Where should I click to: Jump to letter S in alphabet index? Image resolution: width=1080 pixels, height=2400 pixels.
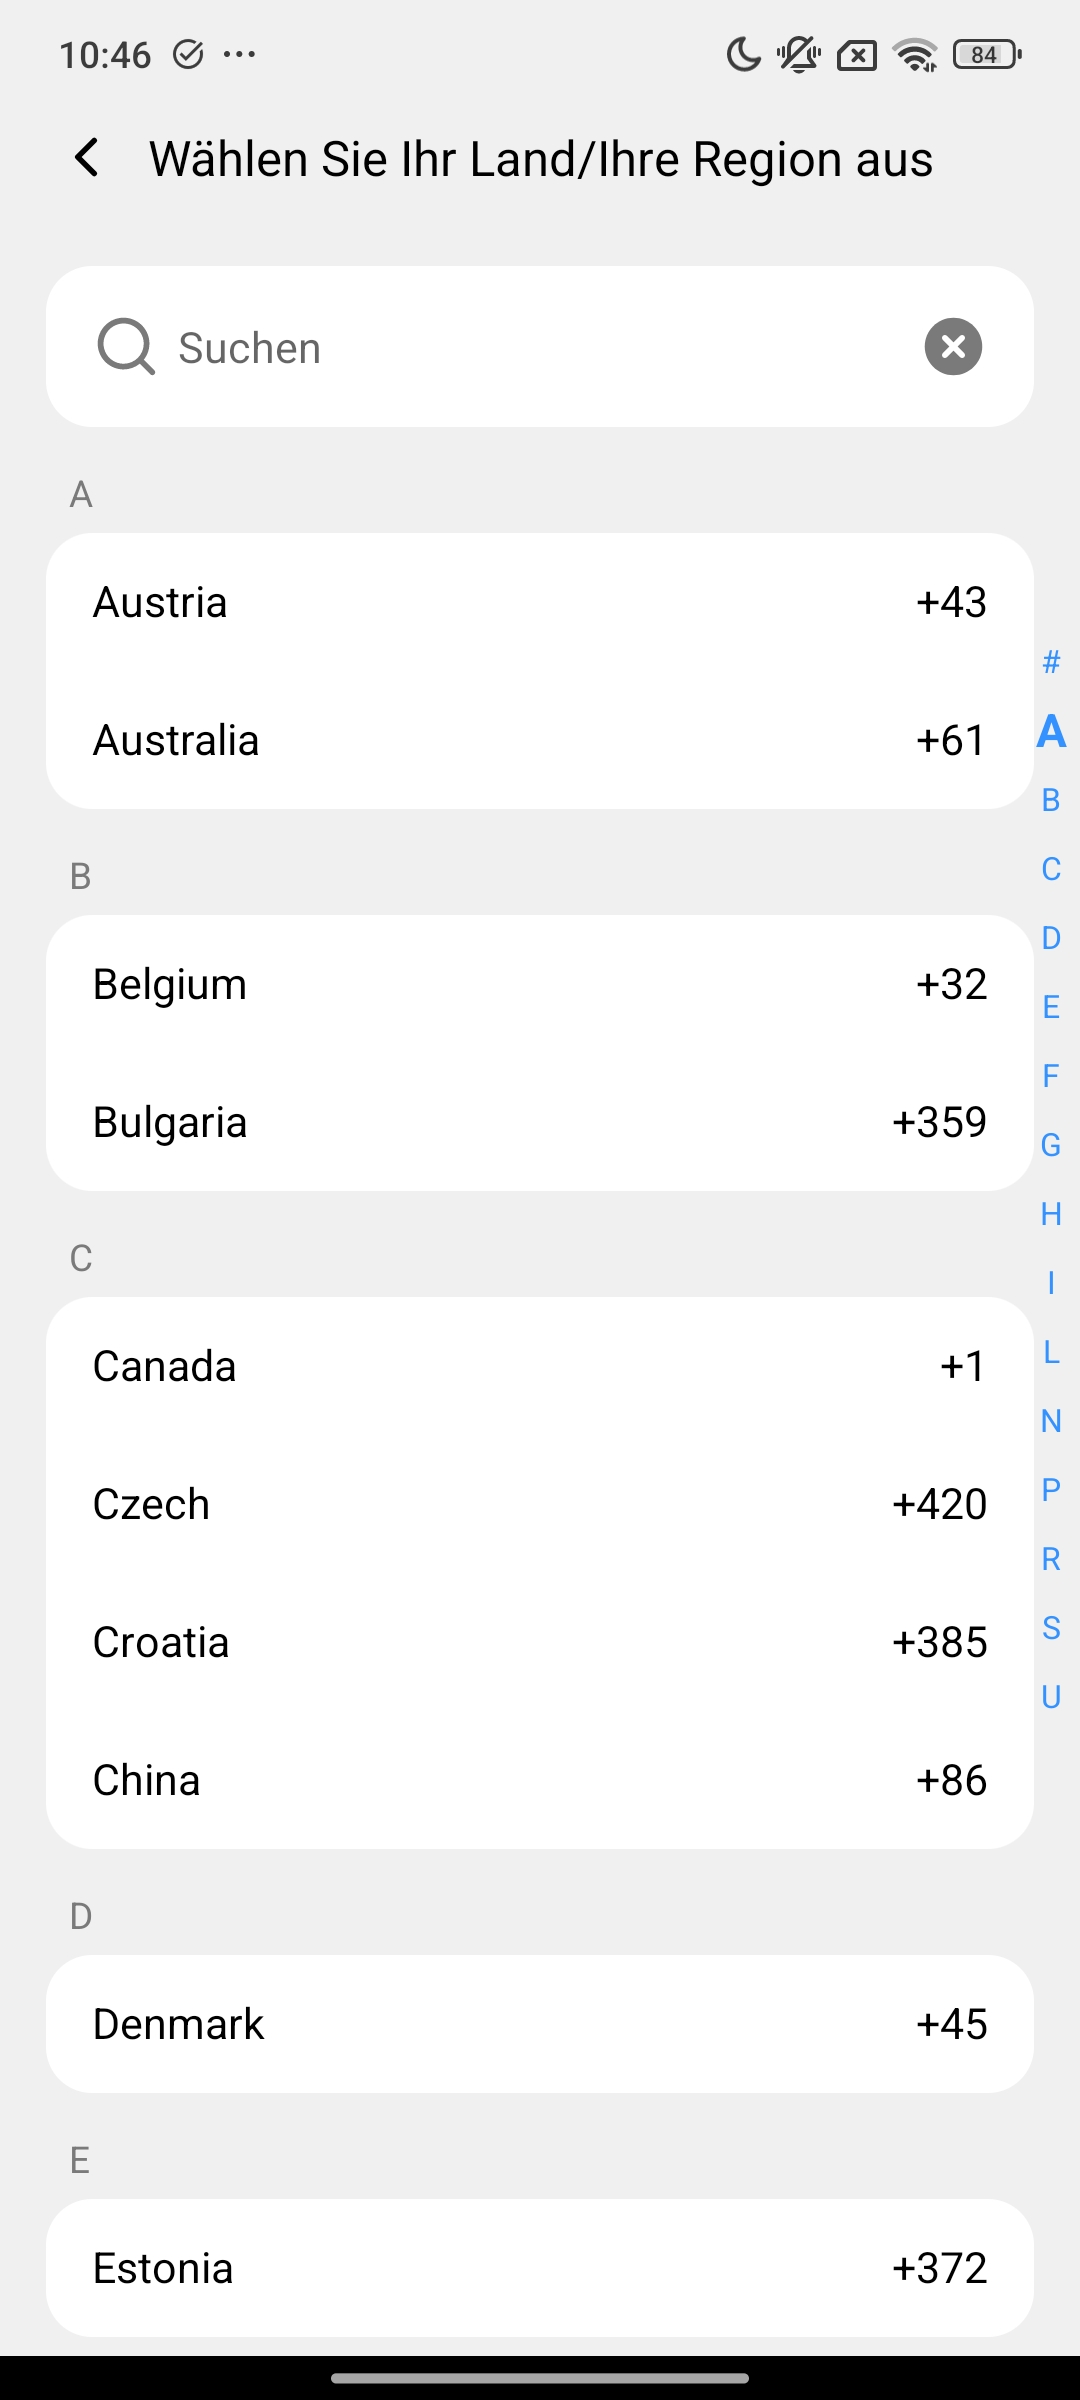[x=1051, y=1628]
